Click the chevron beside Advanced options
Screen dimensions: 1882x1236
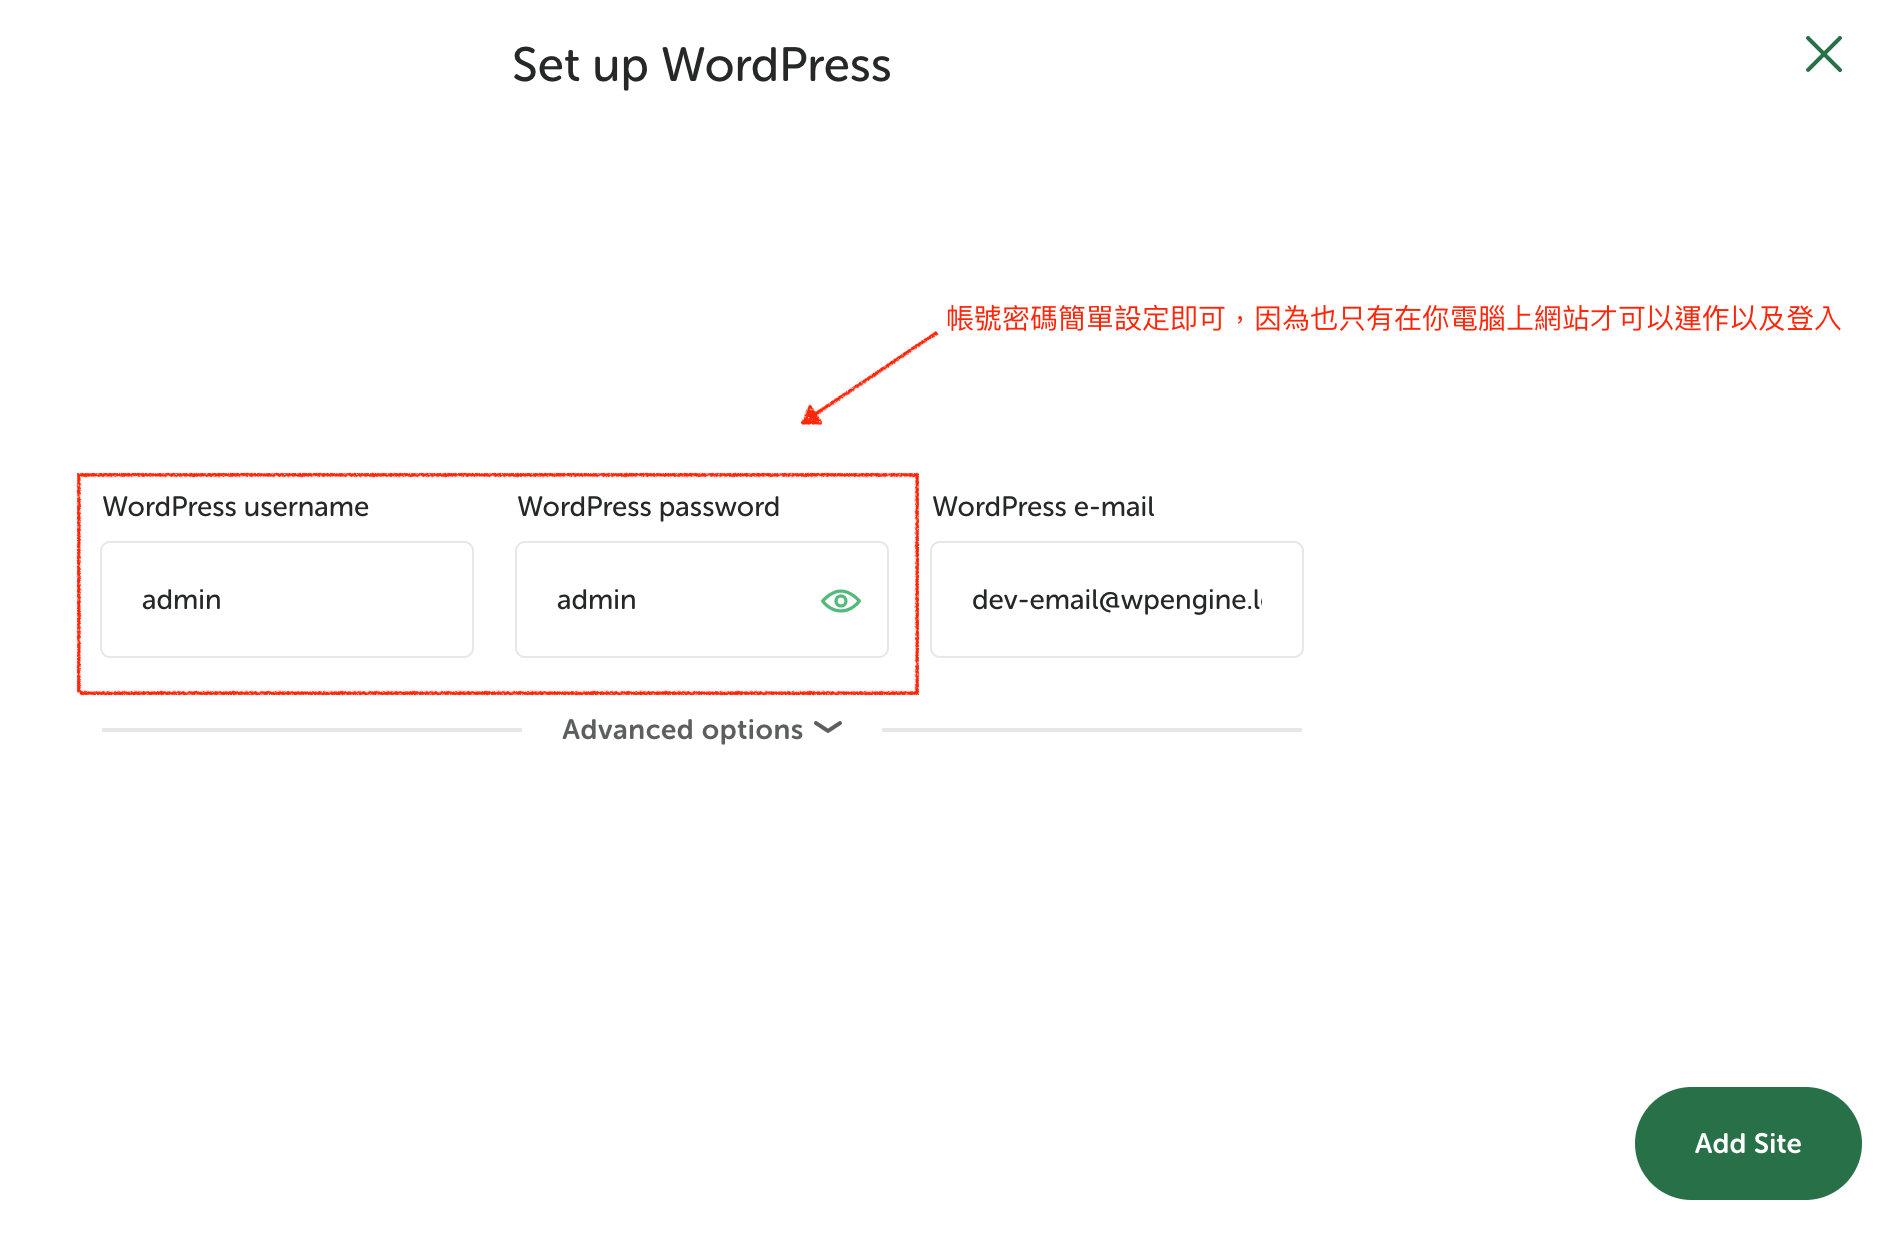click(828, 727)
